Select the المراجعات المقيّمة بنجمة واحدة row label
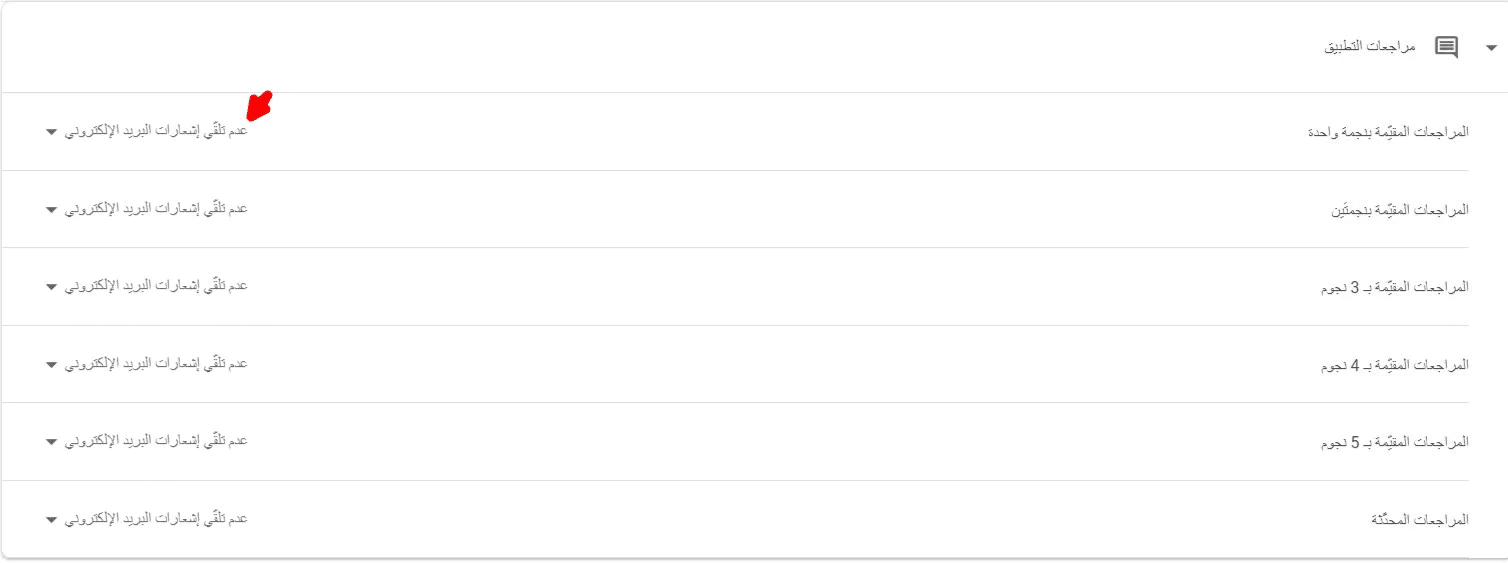 (1388, 132)
